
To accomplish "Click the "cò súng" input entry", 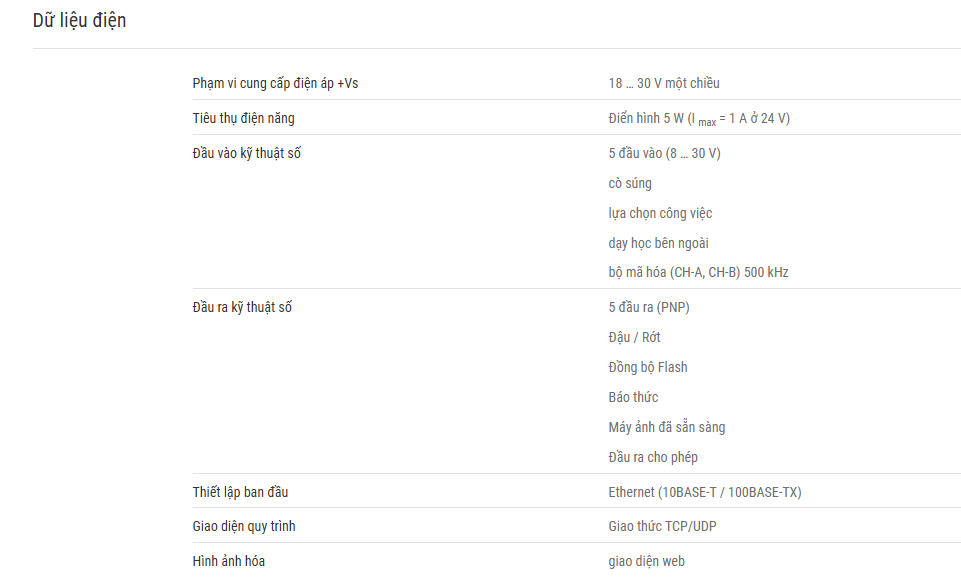I will point(630,183).
